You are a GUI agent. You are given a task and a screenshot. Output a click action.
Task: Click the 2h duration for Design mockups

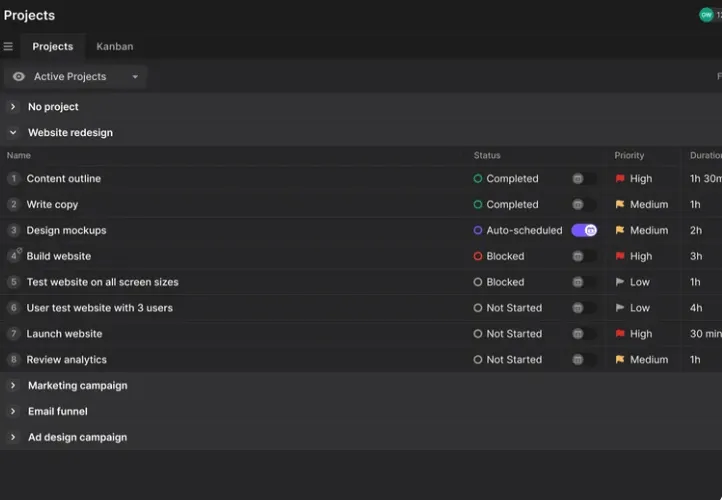[x=696, y=230]
